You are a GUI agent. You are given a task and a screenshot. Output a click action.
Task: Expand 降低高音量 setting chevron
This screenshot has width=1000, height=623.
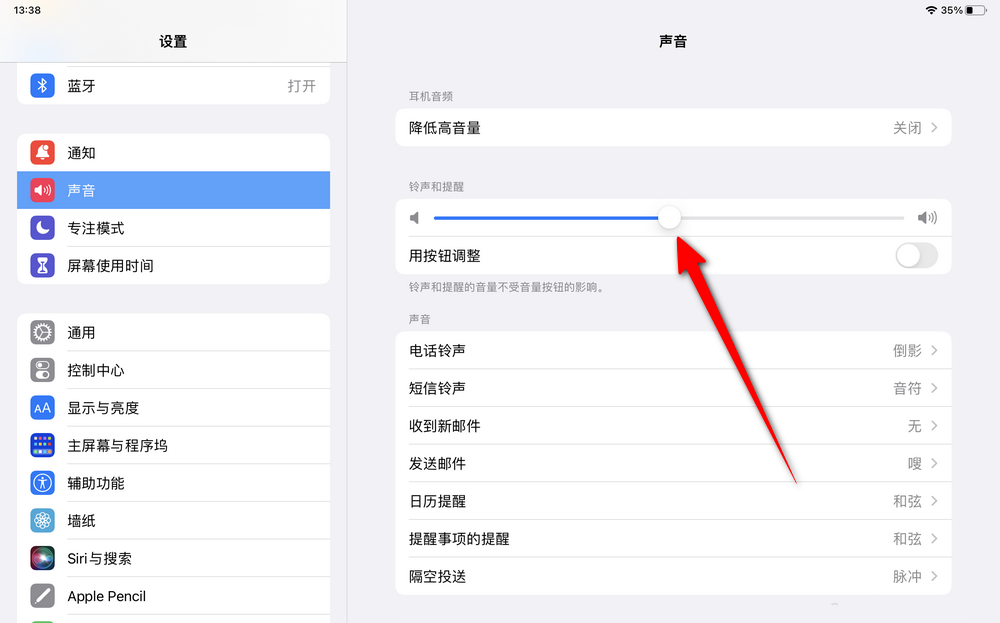[934, 128]
